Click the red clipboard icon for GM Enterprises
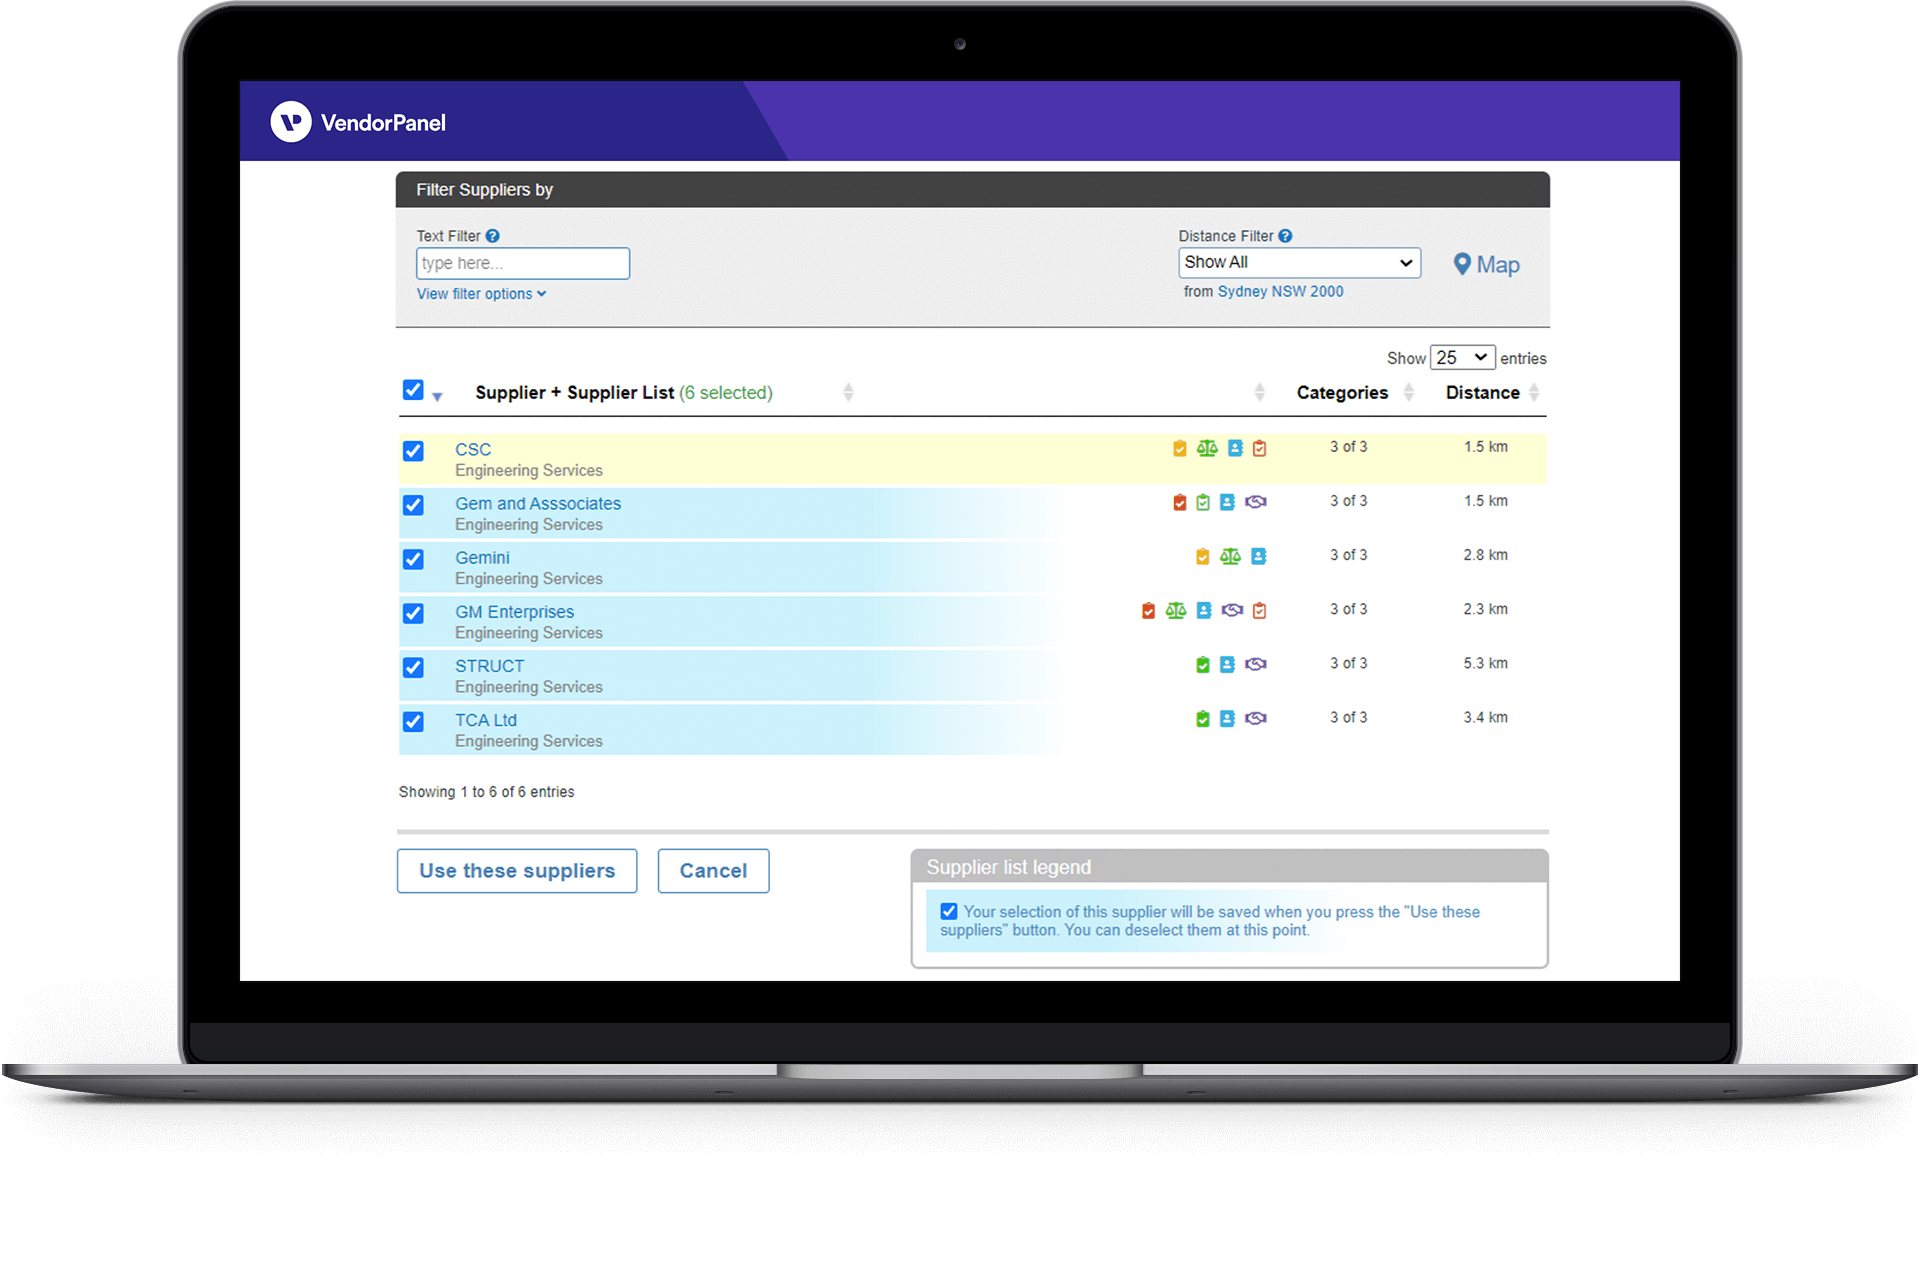This screenshot has width=1920, height=1280. point(1148,610)
